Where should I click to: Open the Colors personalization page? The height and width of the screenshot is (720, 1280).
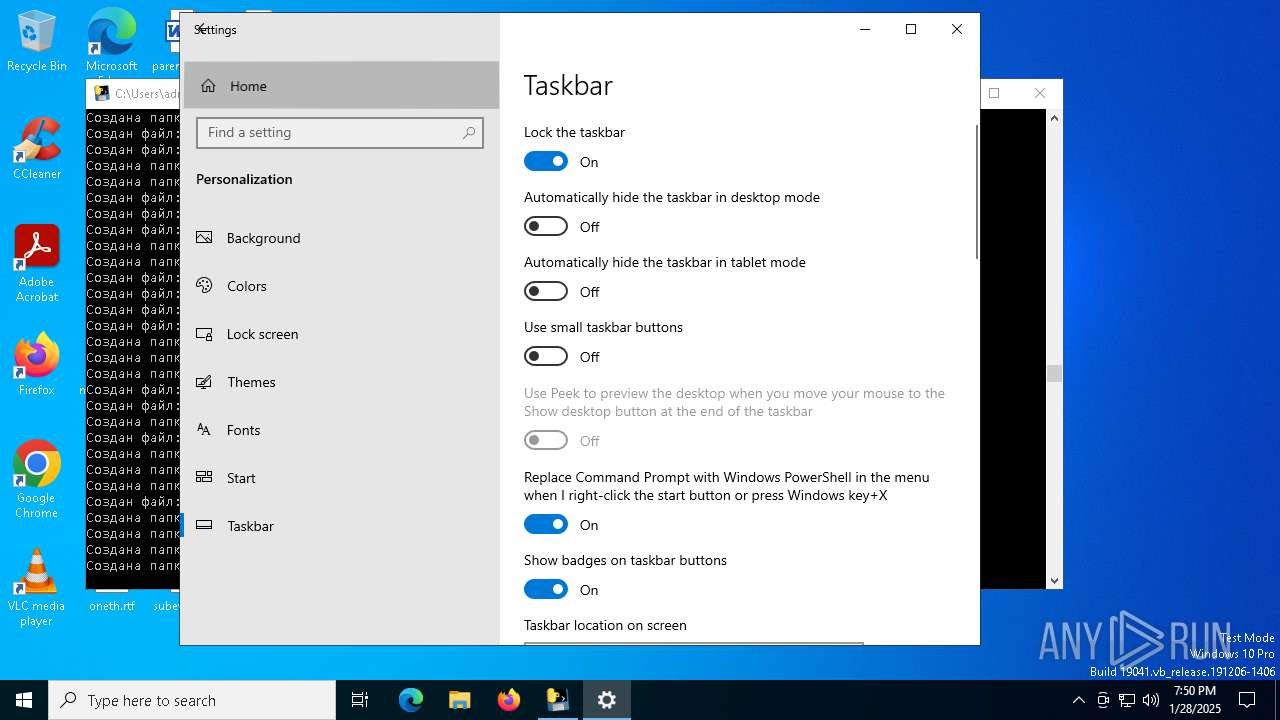point(340,286)
